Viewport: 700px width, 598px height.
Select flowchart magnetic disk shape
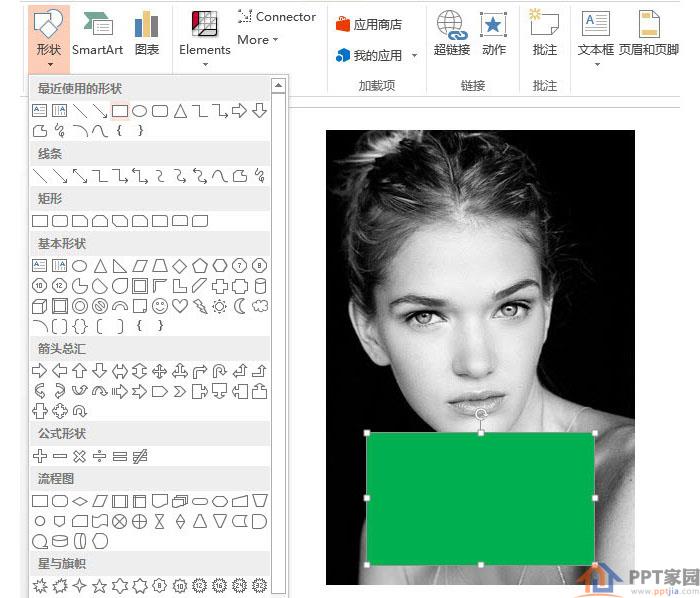[x=60, y=541]
